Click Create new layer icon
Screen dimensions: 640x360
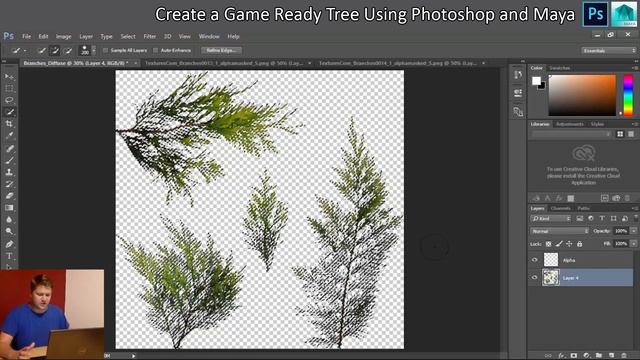point(611,356)
